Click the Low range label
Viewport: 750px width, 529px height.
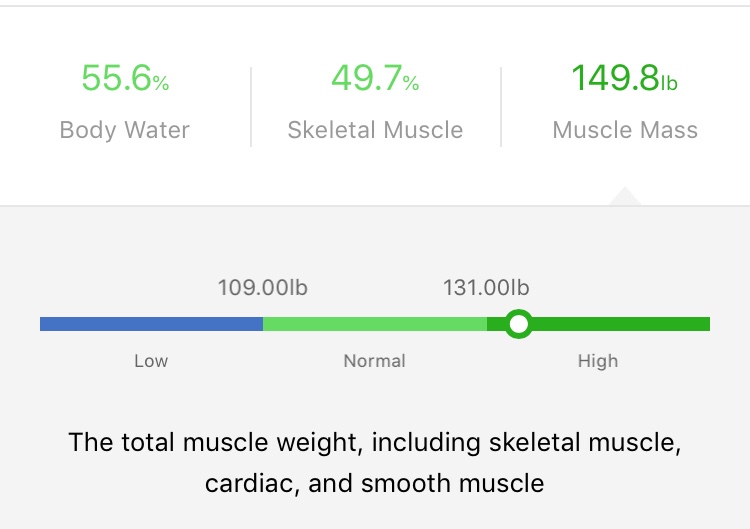[151, 361]
